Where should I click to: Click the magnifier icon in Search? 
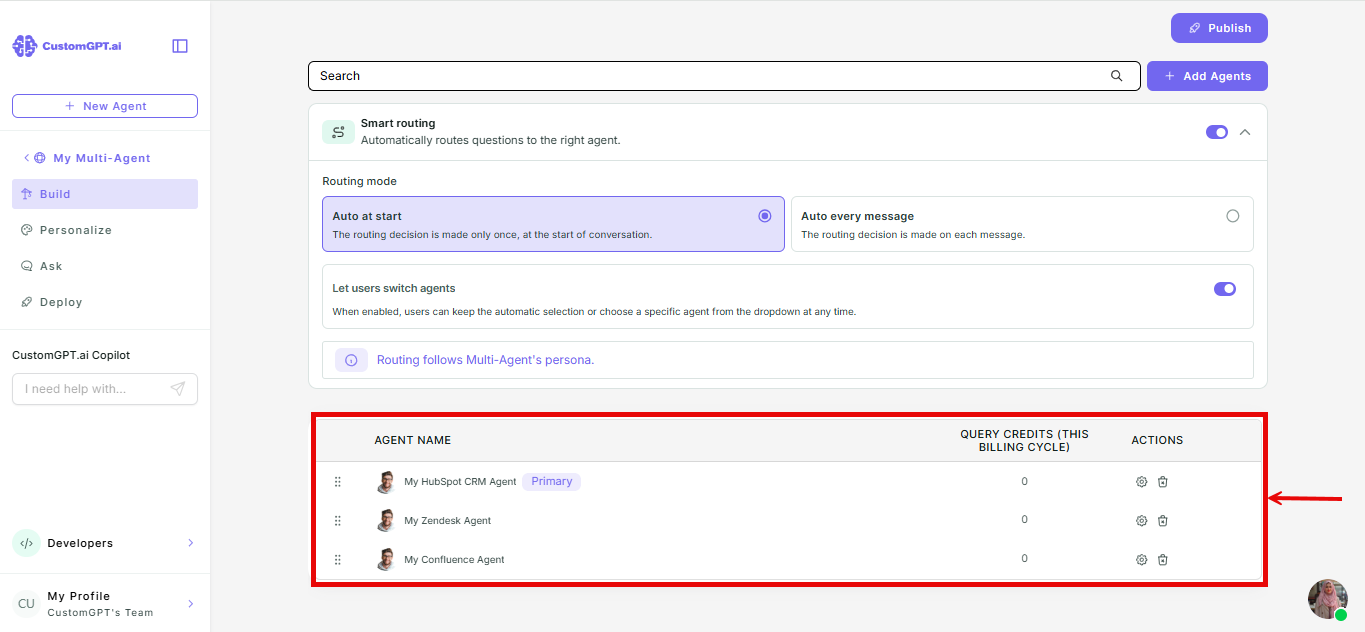(x=1117, y=76)
